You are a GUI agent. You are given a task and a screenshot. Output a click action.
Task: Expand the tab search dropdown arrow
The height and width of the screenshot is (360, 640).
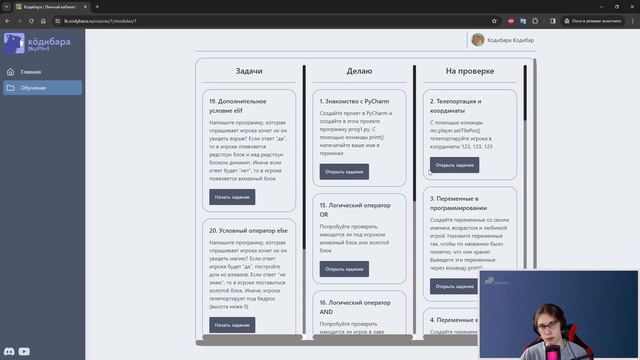(x=7, y=7)
